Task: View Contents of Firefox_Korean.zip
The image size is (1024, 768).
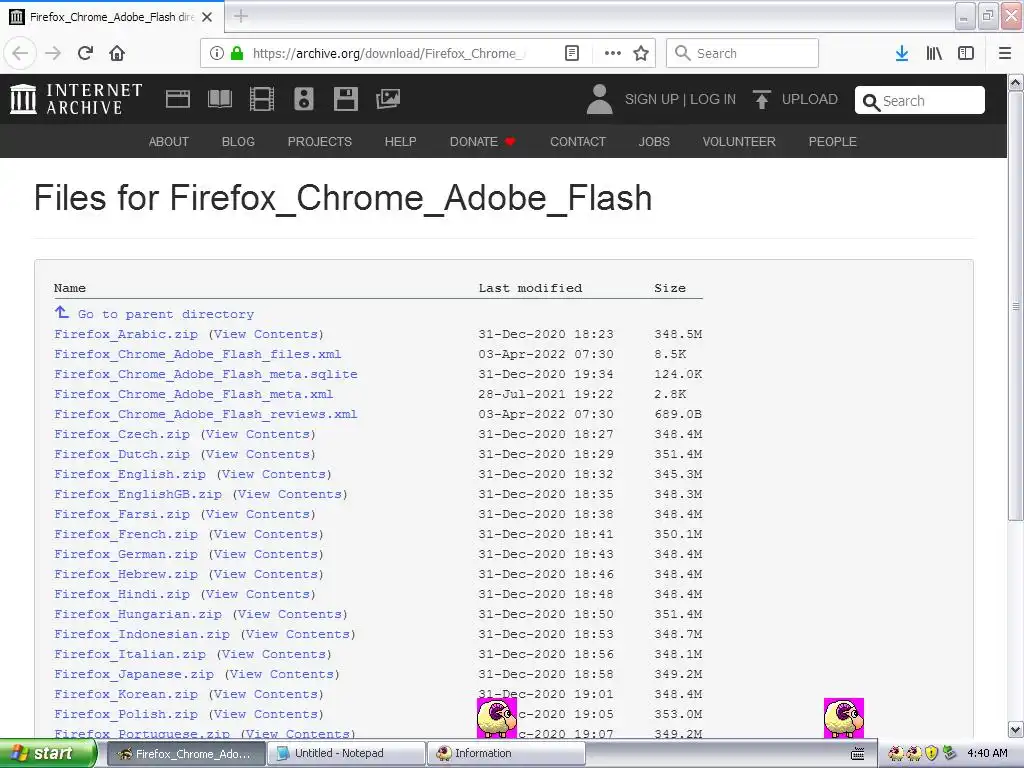Action: pos(266,694)
